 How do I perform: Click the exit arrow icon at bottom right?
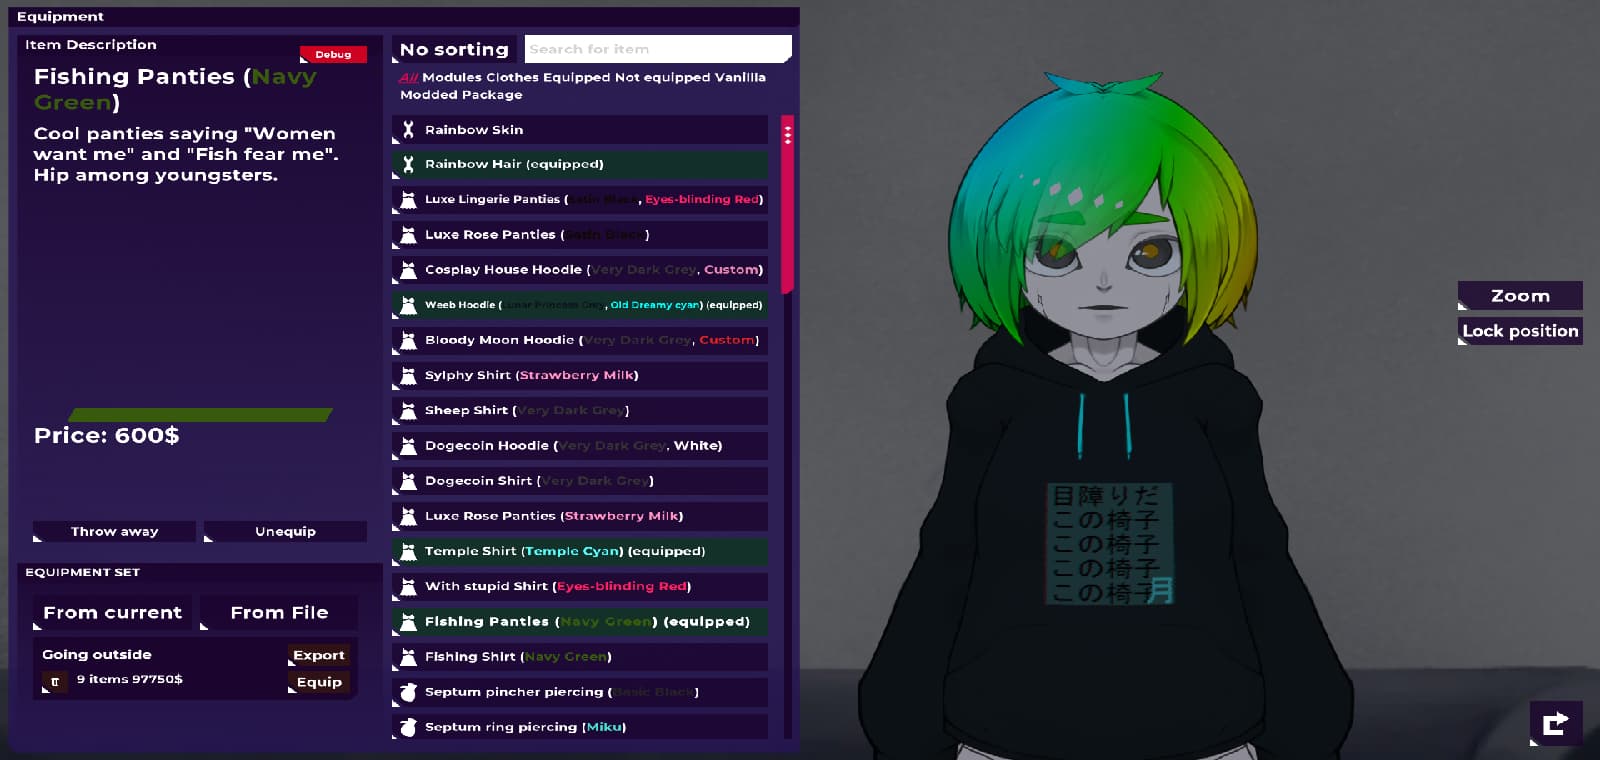pos(1555,723)
